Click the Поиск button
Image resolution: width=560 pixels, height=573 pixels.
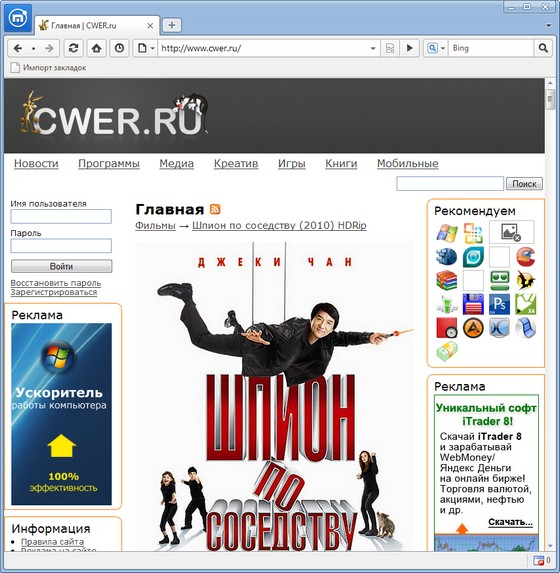pos(524,183)
